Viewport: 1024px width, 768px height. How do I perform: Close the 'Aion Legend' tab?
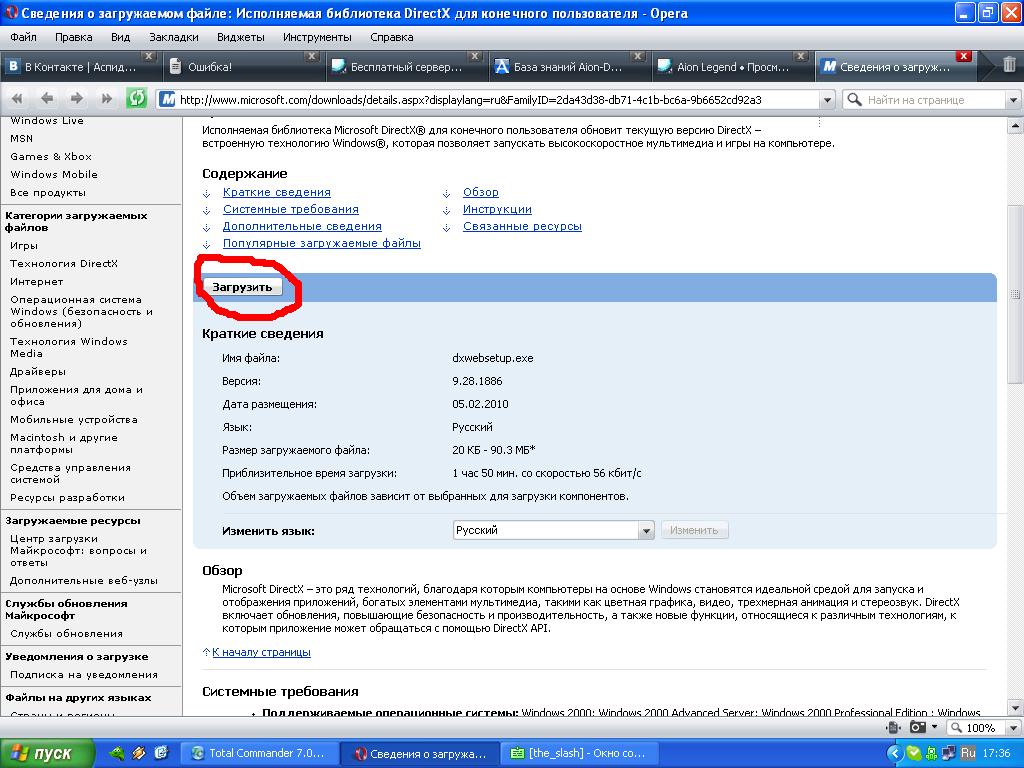801,56
